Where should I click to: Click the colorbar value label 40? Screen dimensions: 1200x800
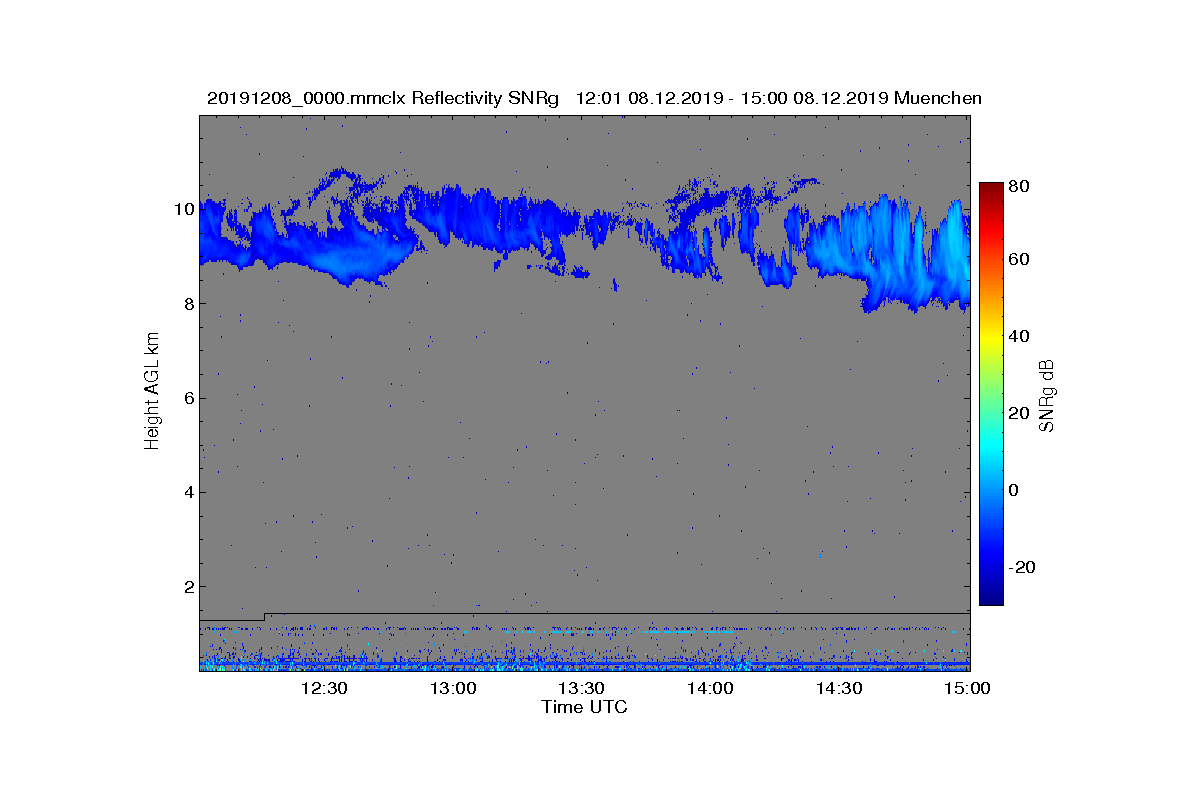pos(1020,336)
